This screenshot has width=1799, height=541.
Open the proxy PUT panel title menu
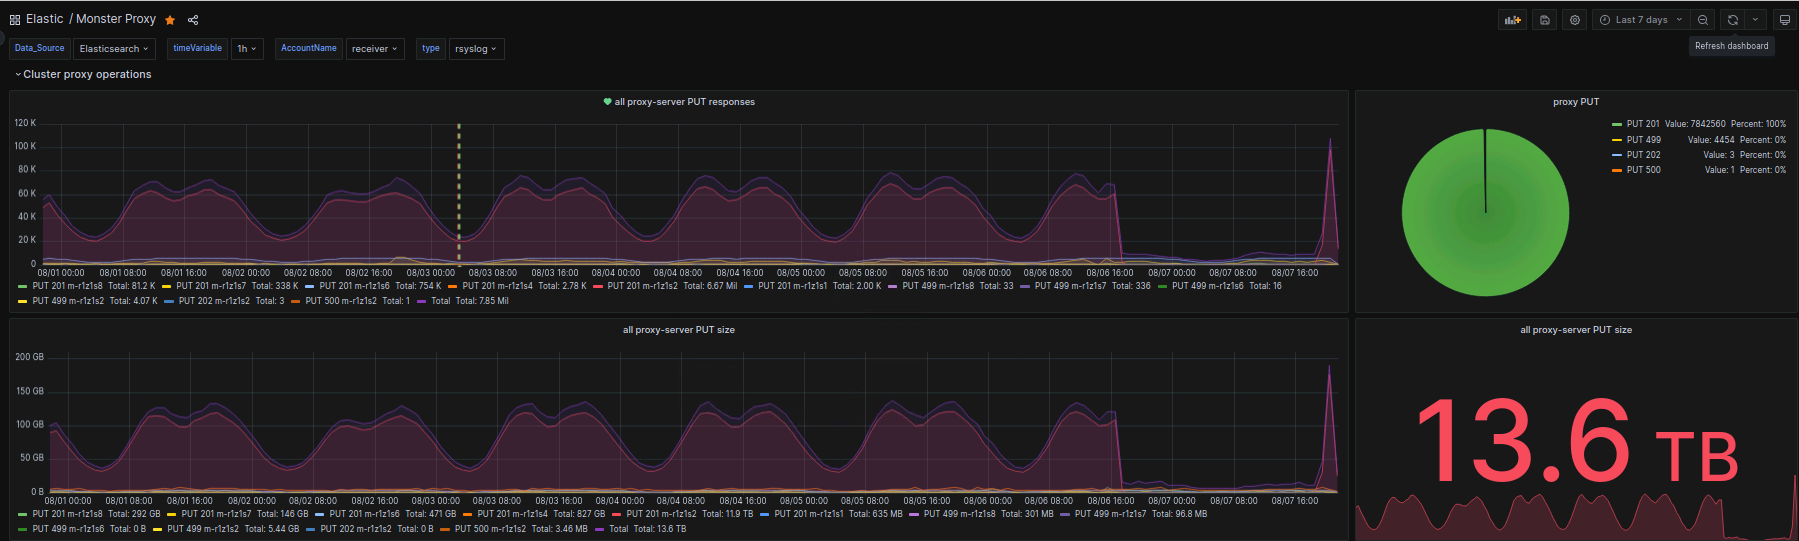click(x=1576, y=102)
